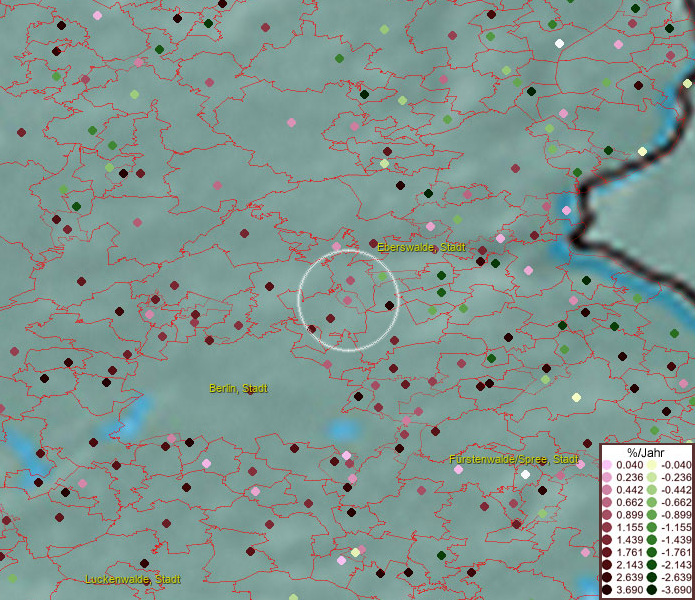
Task: Click the -2.143 dark green legend swatch
Action: (652, 565)
